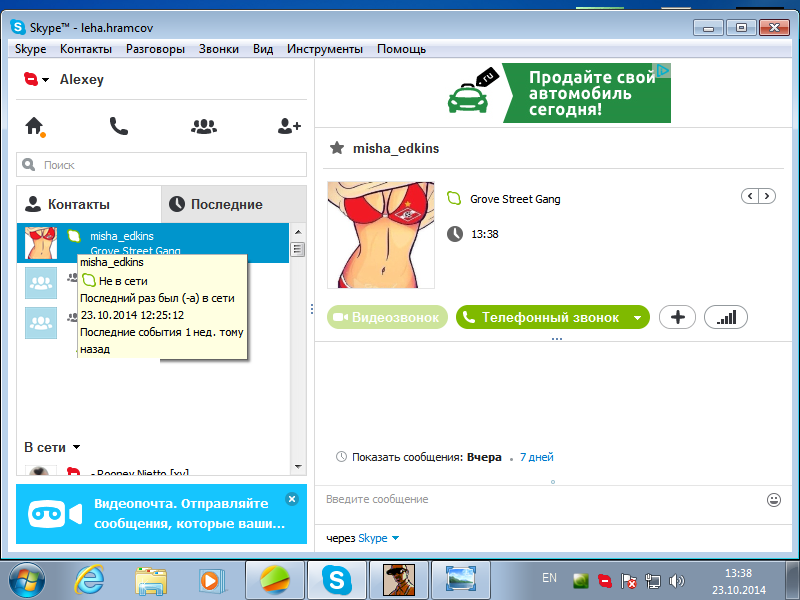800x600 pixels.
Task: Show messages from 7 дней
Action: (537, 457)
